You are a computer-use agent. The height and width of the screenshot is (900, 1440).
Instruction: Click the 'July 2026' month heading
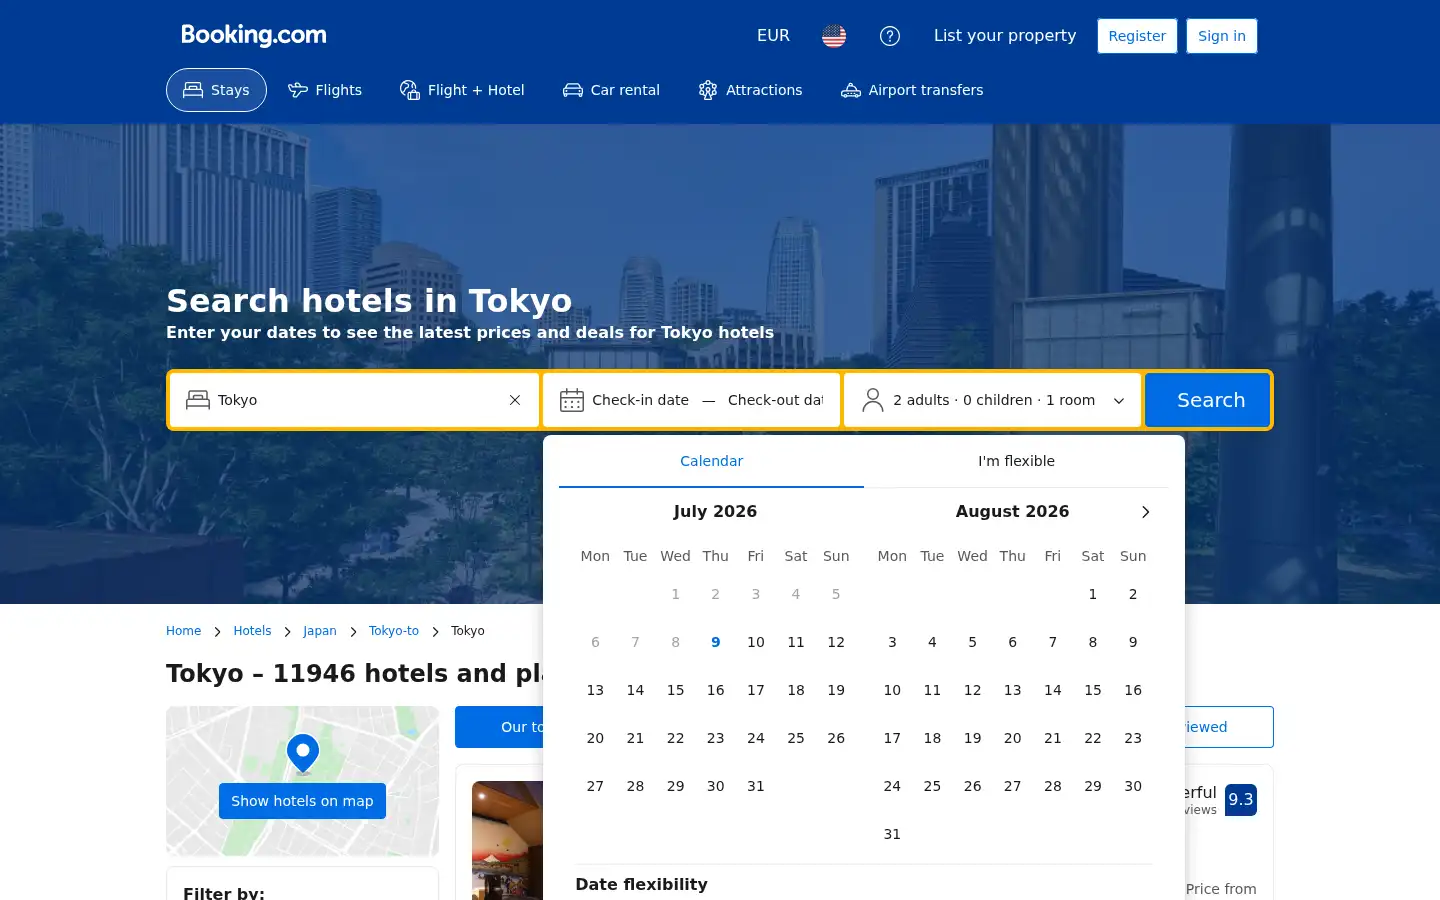click(x=715, y=511)
